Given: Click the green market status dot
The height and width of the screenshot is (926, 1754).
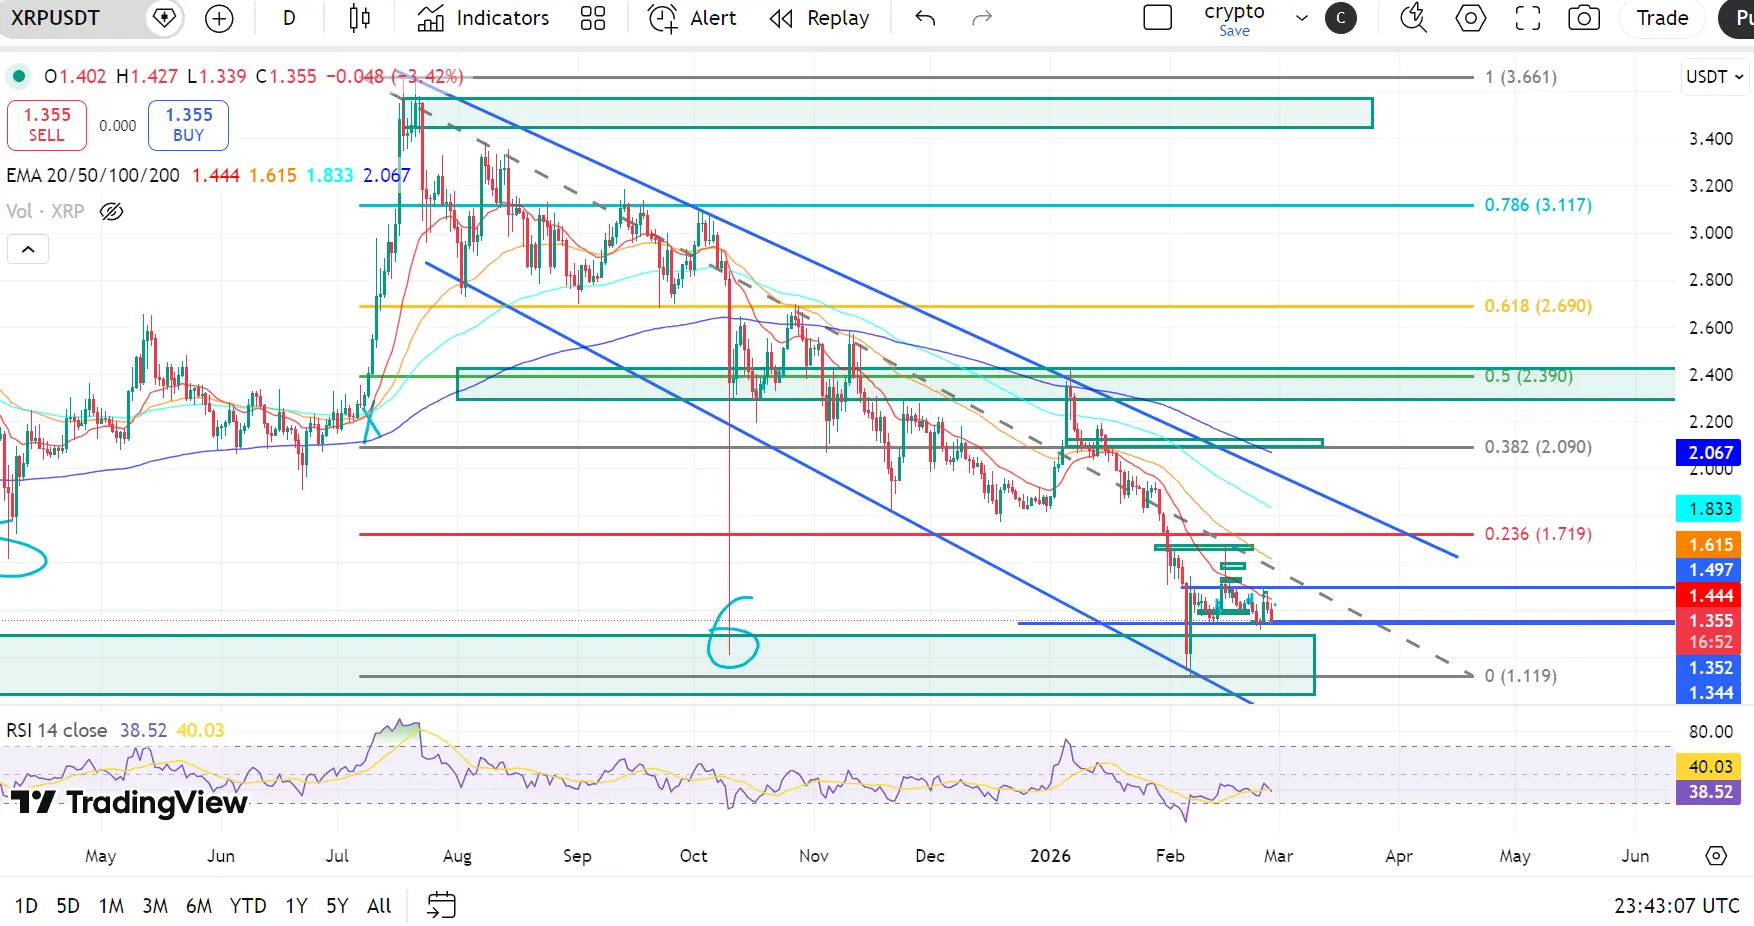Looking at the screenshot, I should pyautogui.click(x=18, y=76).
